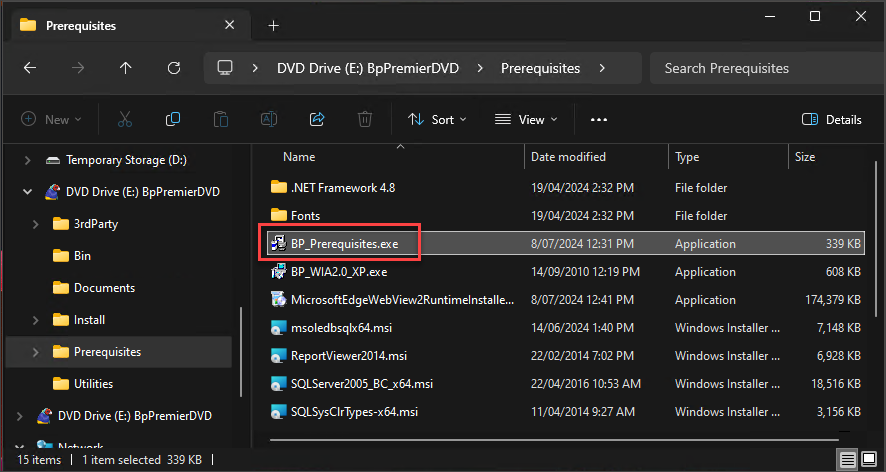Screen dimensions: 886x472
Task: Select the Bin folder in tree
Action: (x=82, y=256)
